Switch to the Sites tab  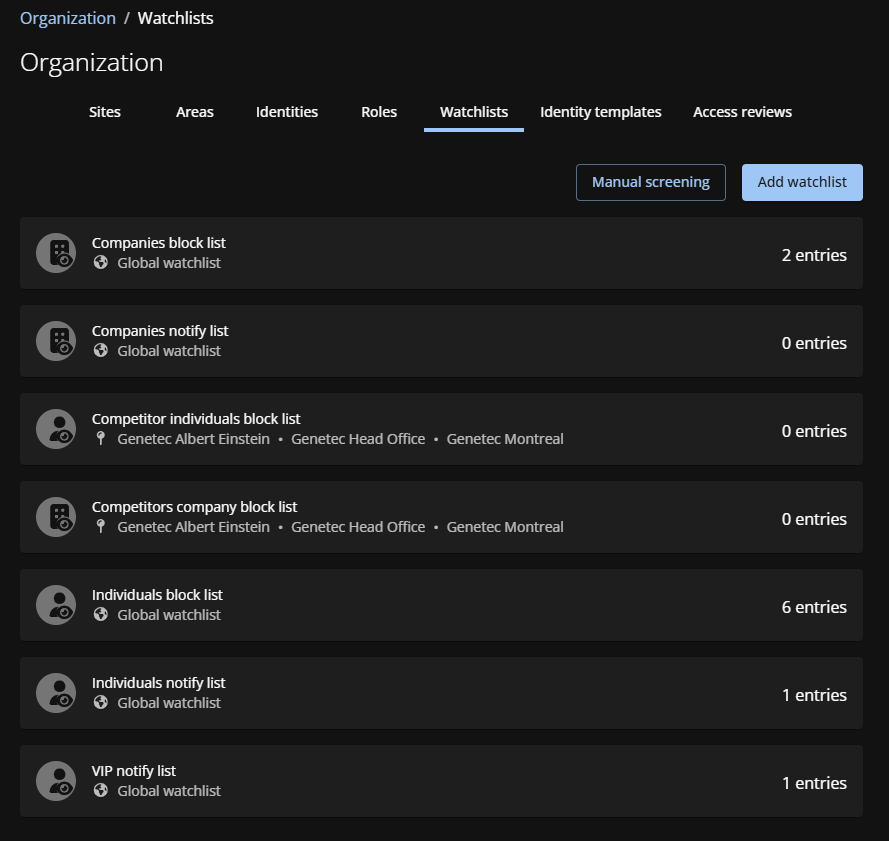(x=105, y=112)
